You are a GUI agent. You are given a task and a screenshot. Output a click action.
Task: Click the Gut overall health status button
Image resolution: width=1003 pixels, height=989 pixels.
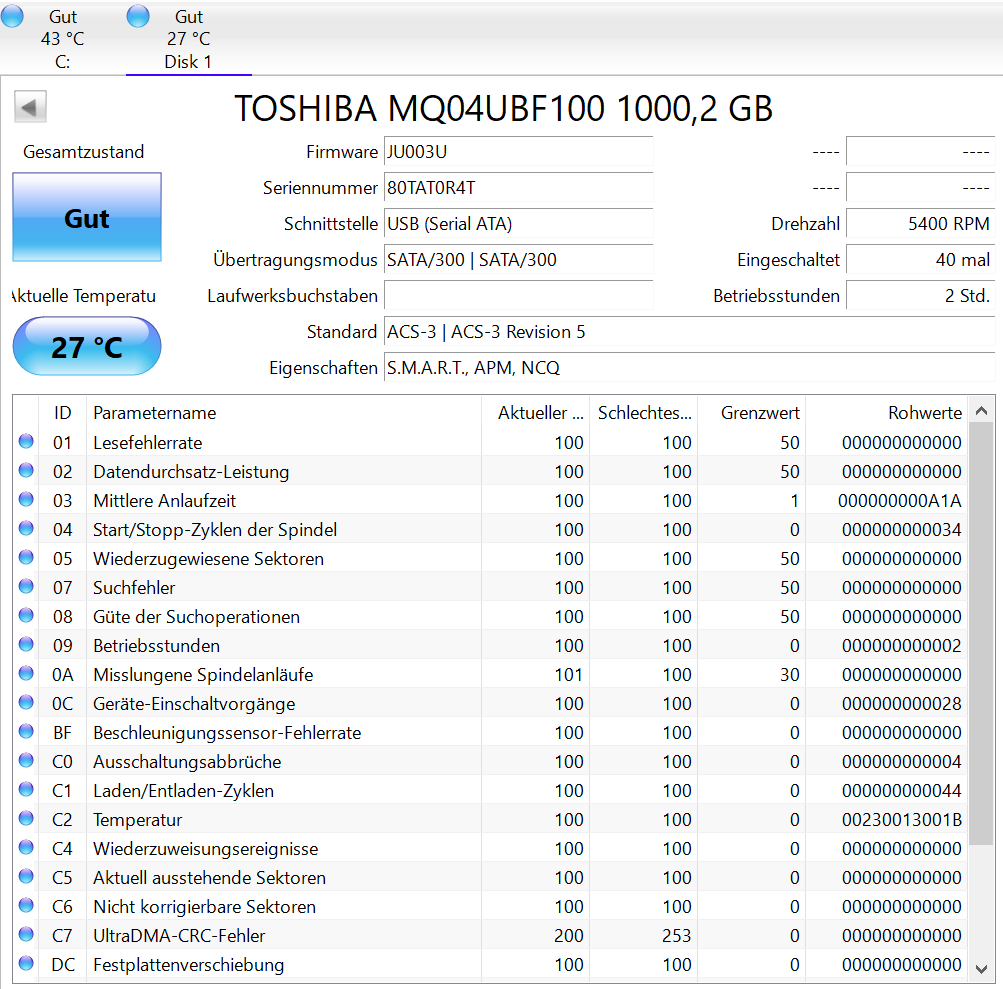click(87, 218)
